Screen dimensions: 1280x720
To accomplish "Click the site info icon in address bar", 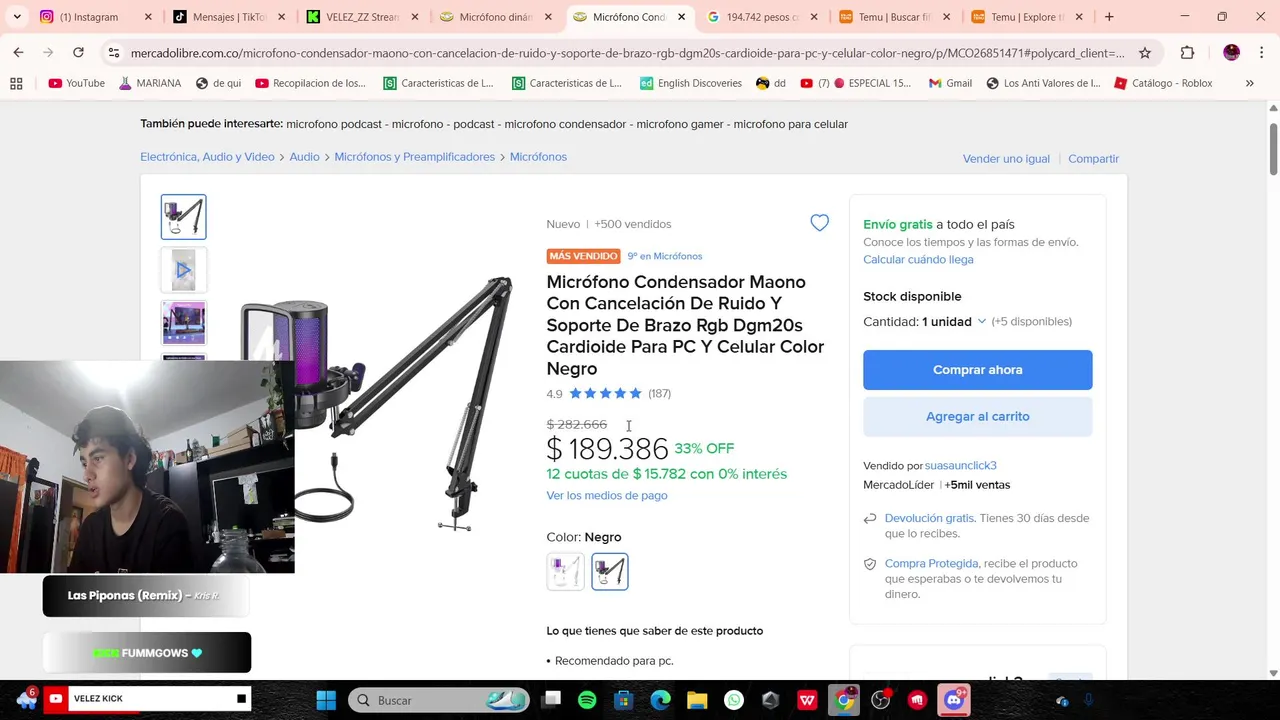I will 113,53.
